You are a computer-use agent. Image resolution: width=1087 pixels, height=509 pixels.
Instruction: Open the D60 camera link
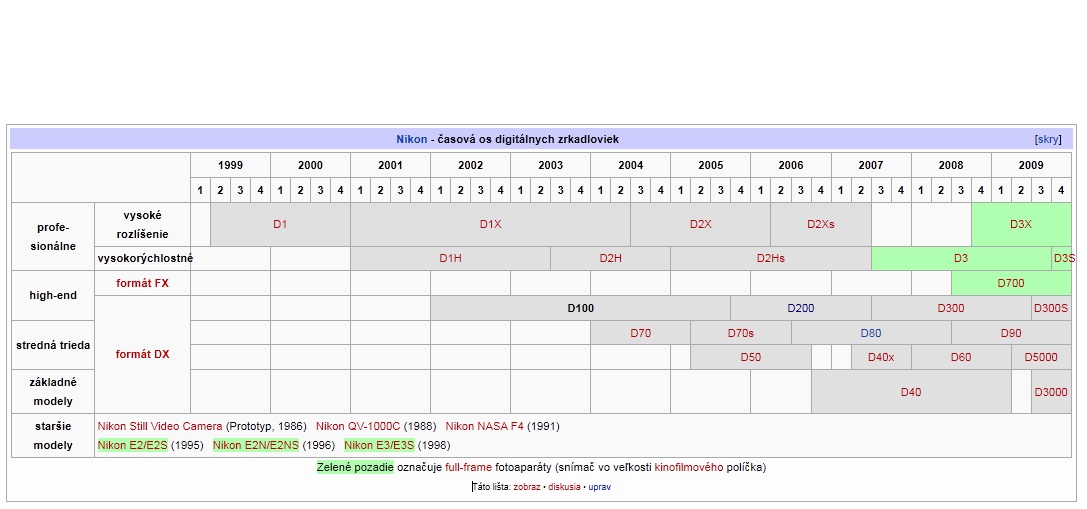[961, 357]
